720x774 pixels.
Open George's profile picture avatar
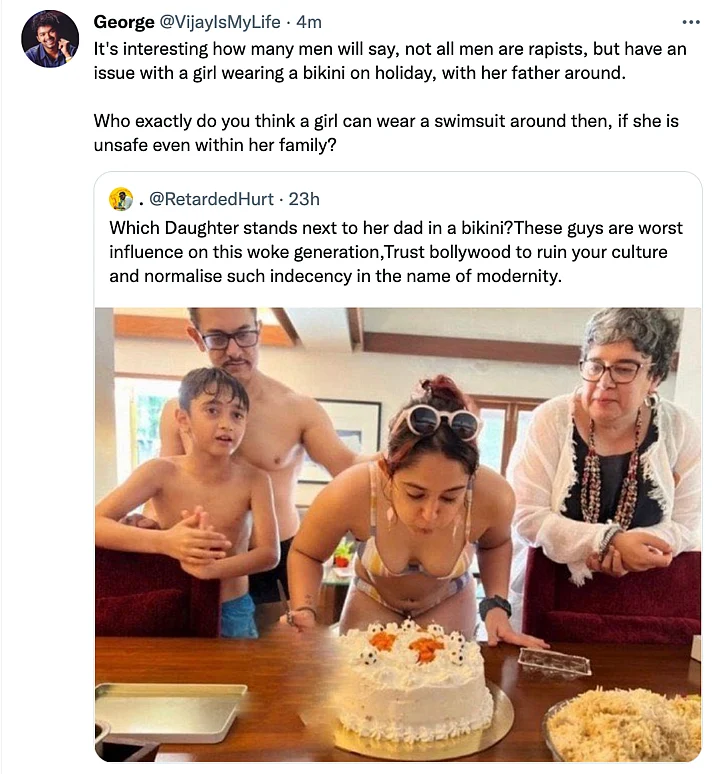[50, 39]
